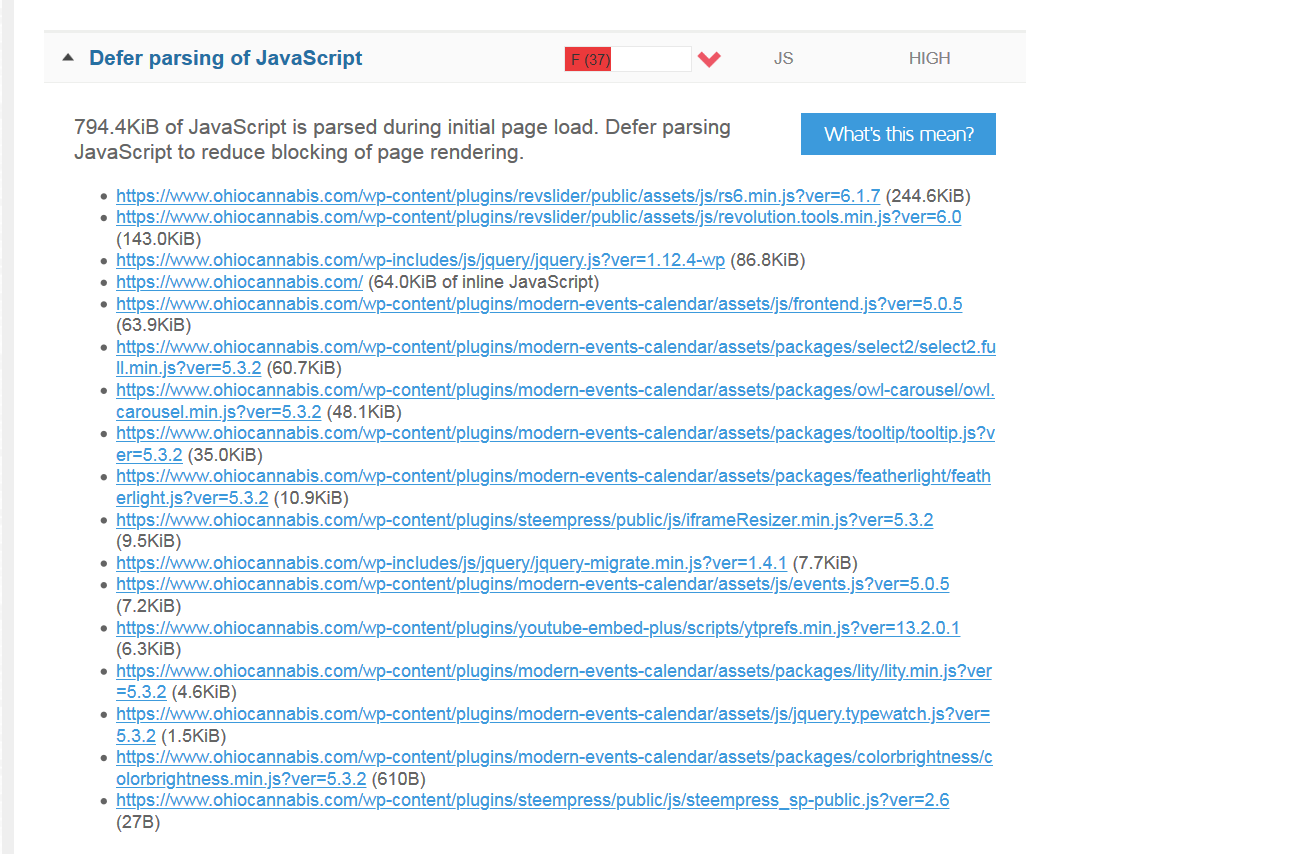Open the featherlight.js link

tap(553, 486)
